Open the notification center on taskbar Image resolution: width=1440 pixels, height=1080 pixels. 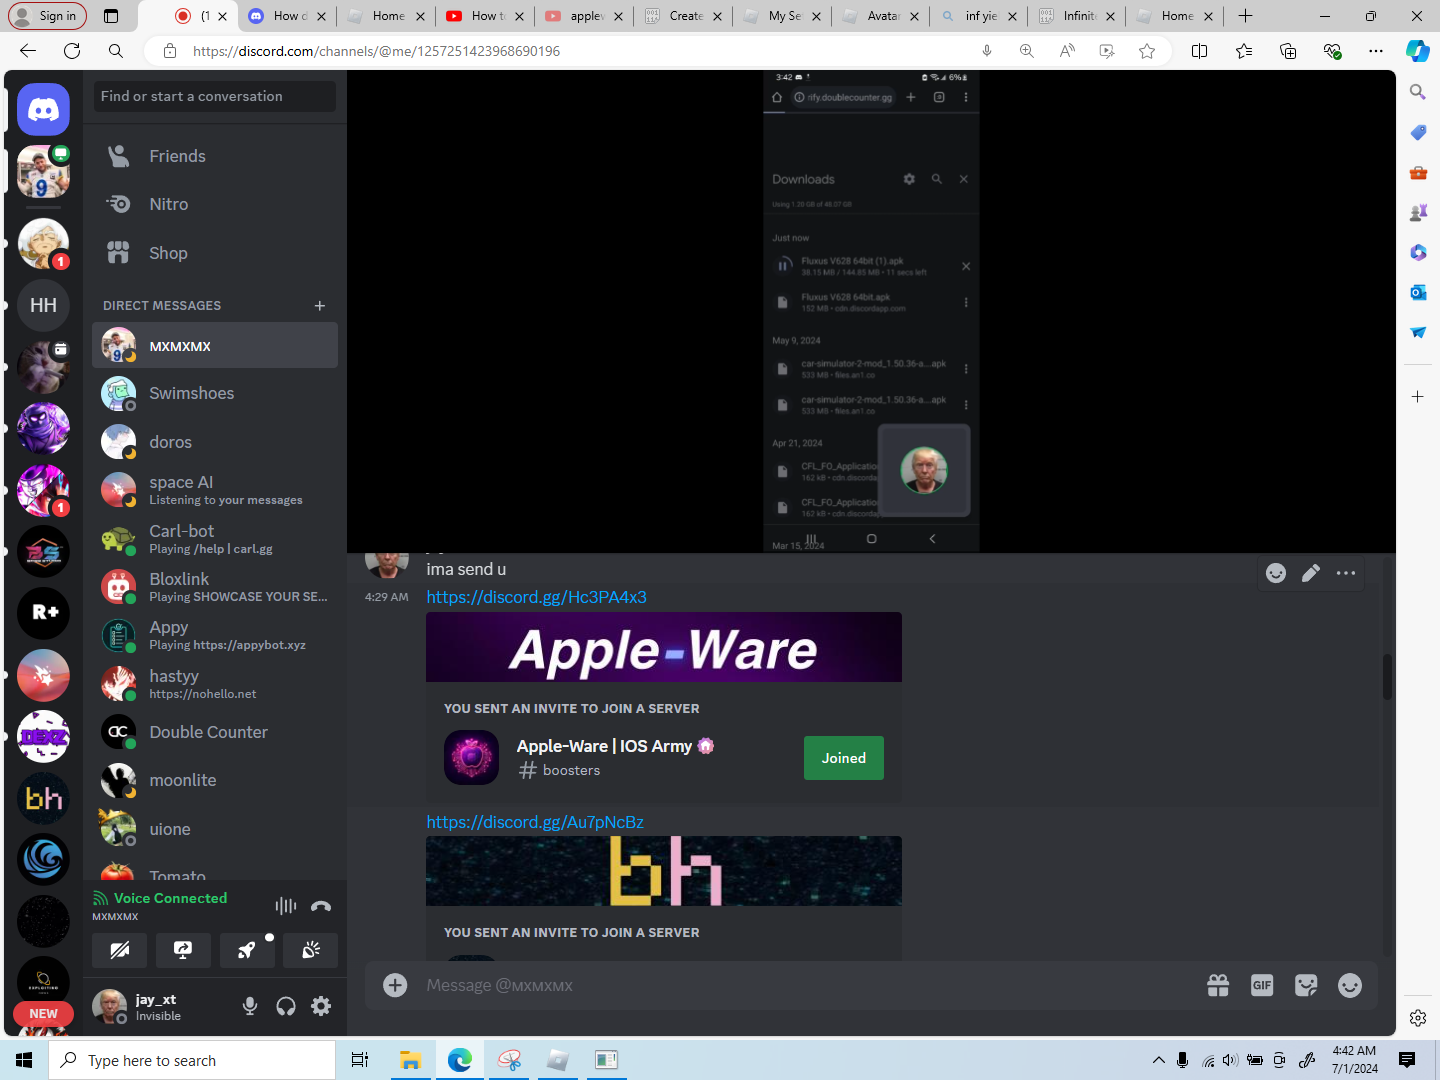tap(1407, 1060)
